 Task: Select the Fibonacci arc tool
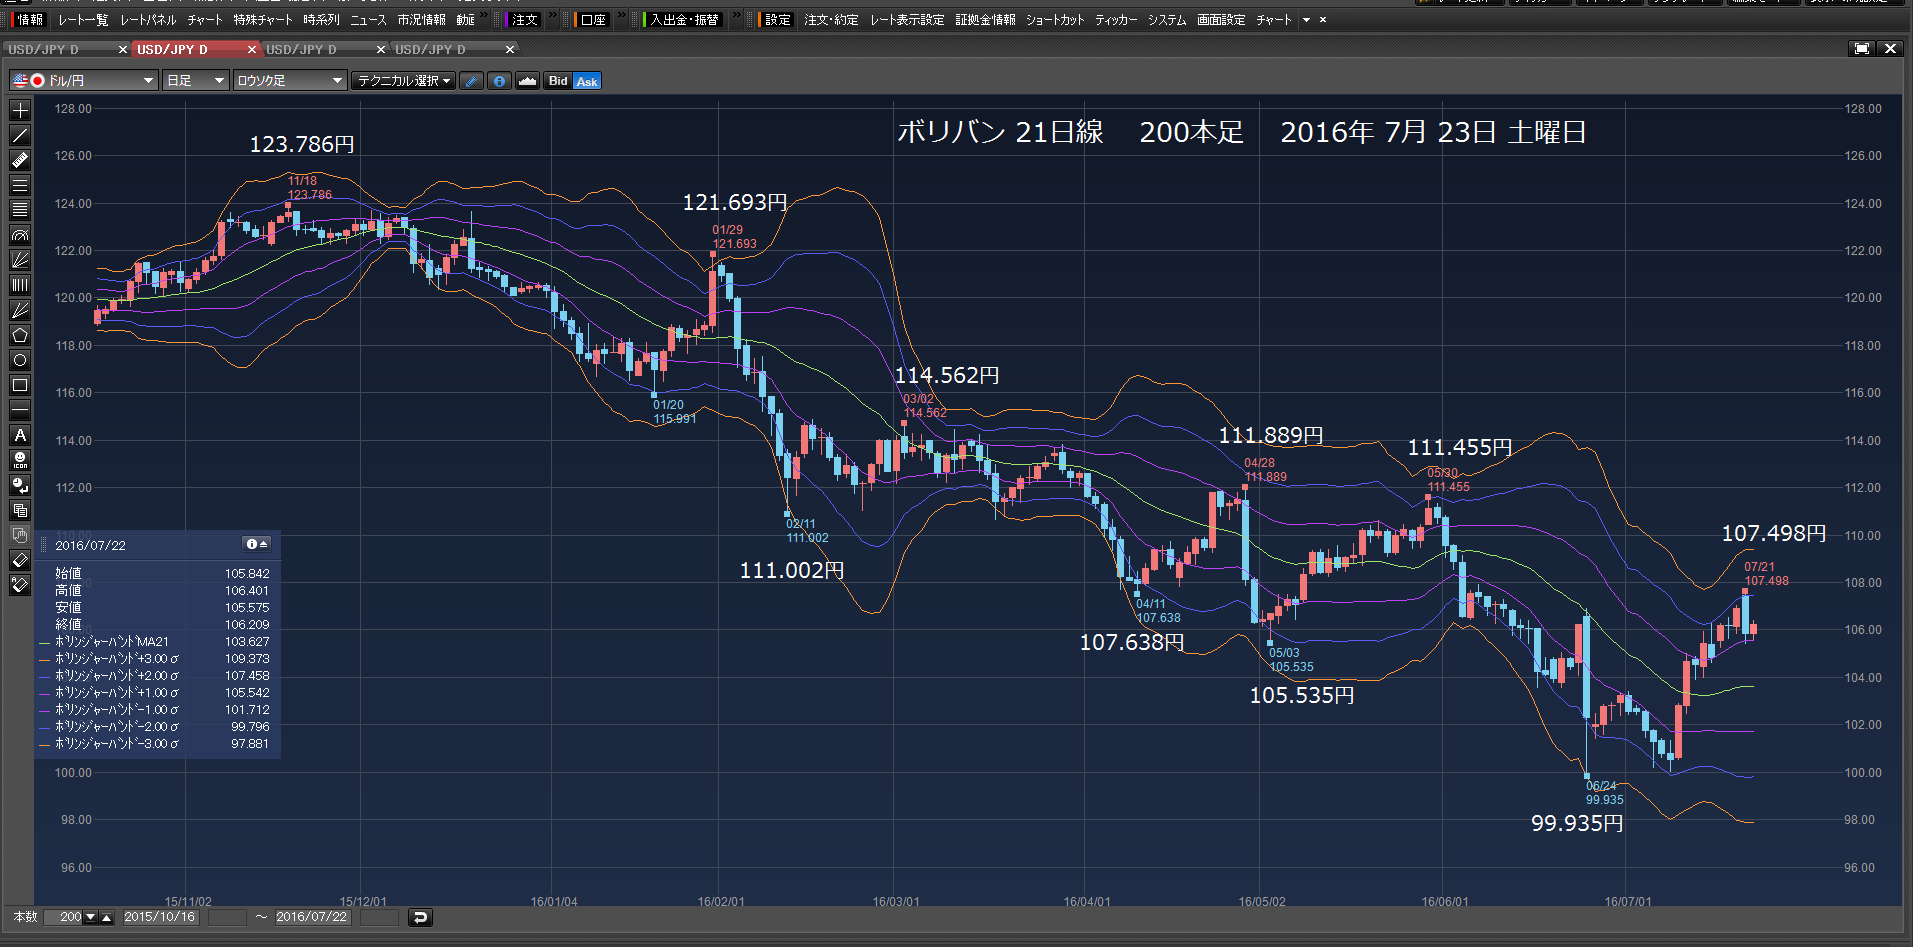(20, 235)
